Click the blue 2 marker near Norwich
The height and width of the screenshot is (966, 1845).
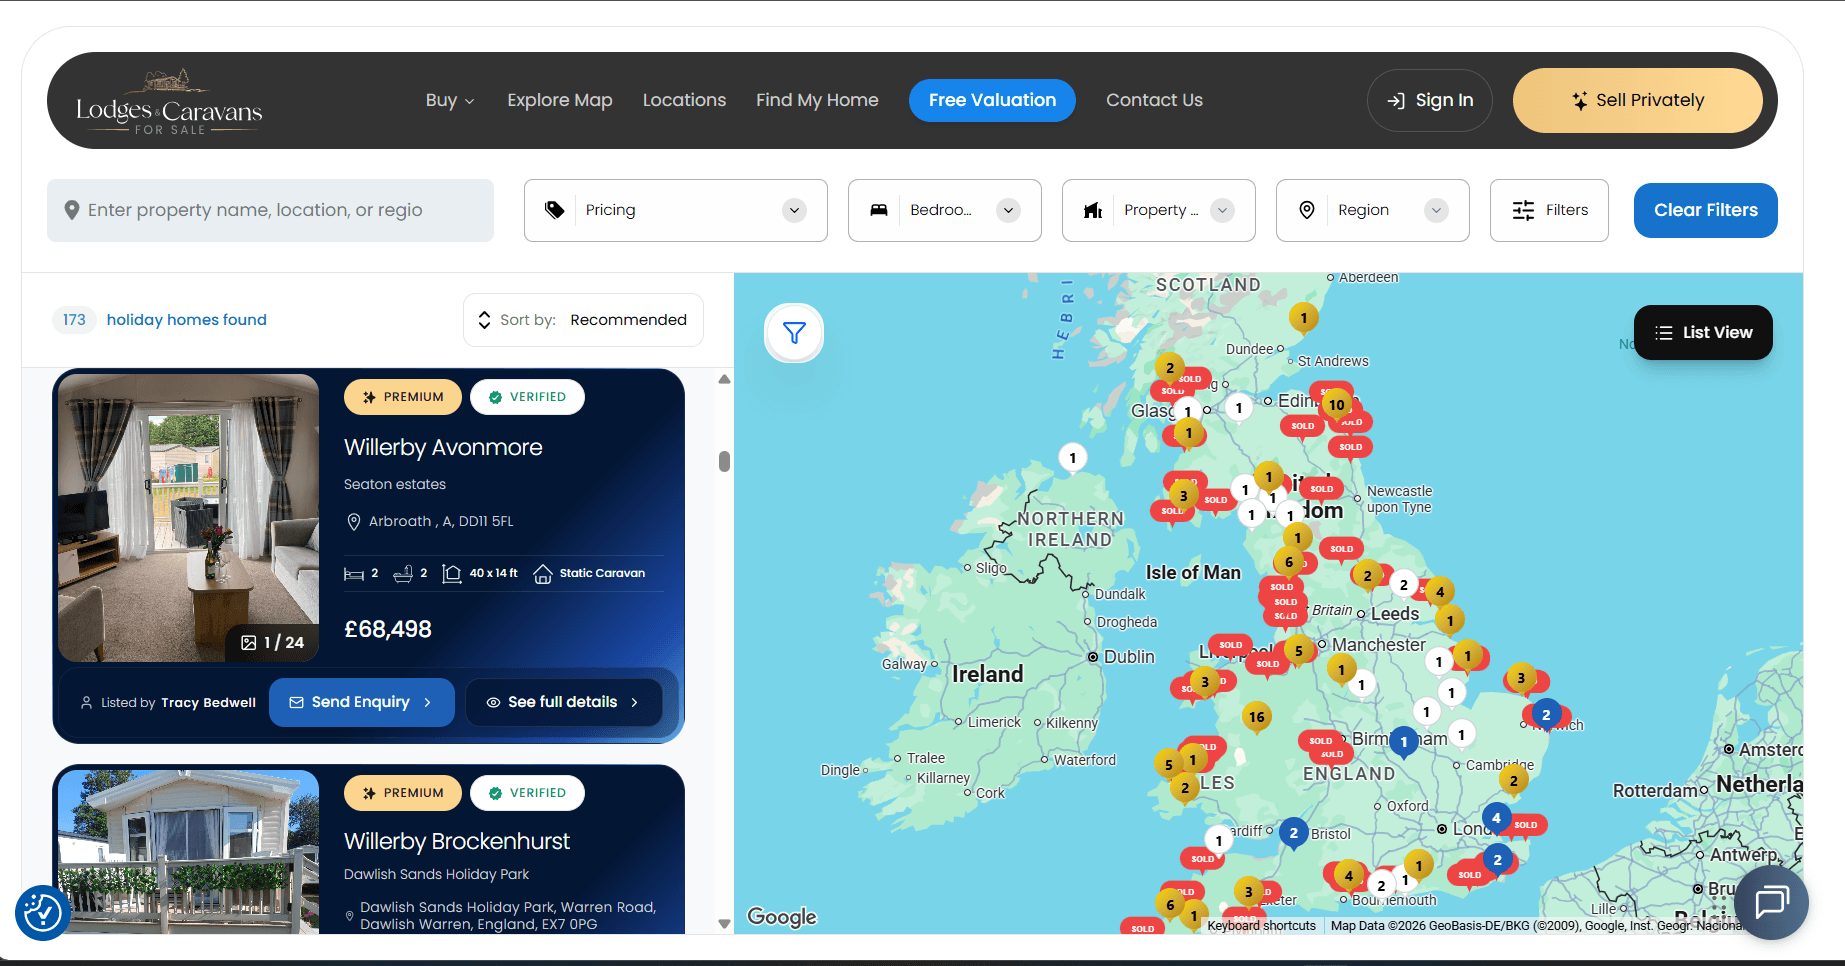point(1546,715)
